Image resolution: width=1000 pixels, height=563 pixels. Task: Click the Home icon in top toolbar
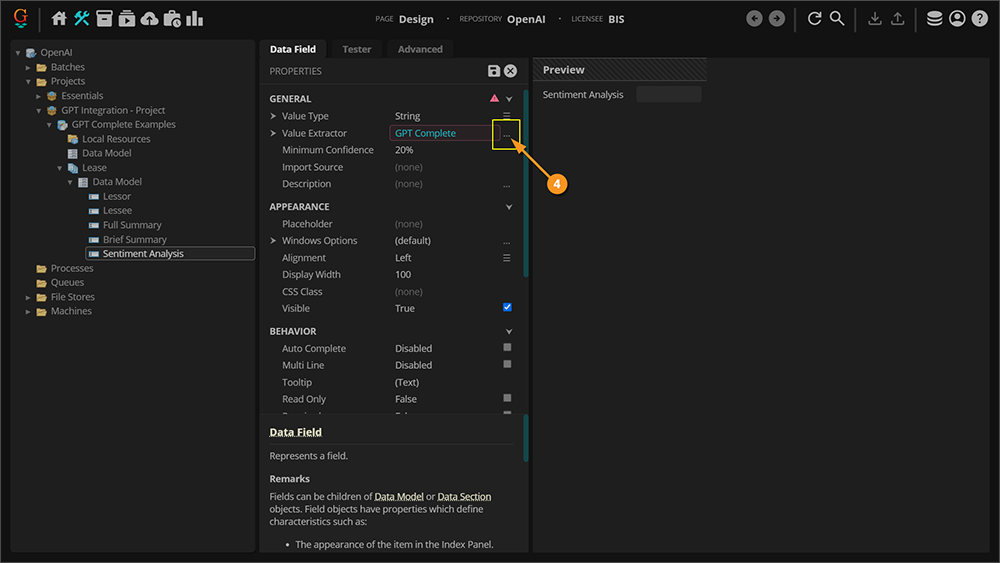[59, 18]
